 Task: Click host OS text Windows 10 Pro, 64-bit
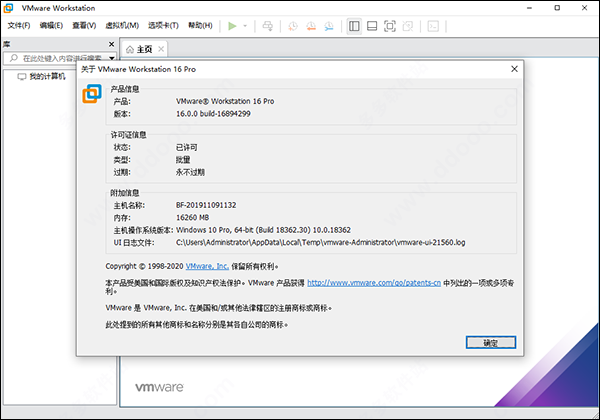tap(214, 230)
